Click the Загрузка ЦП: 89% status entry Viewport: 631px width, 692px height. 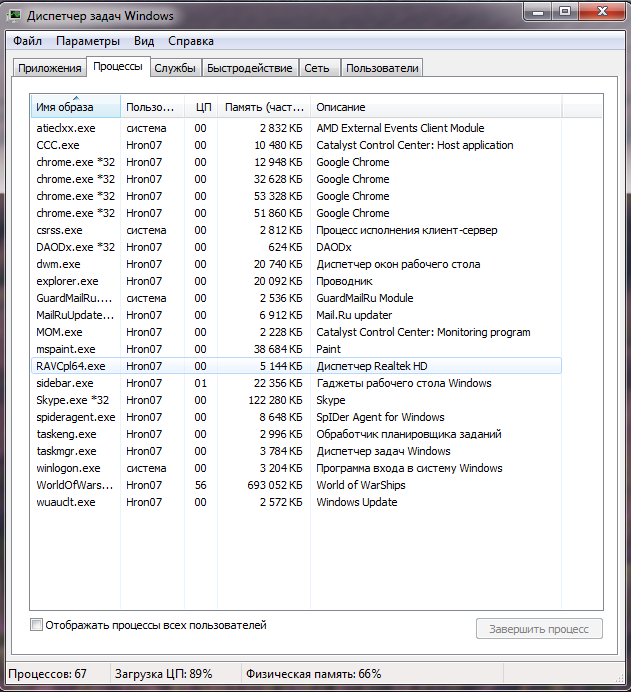[x=163, y=674]
